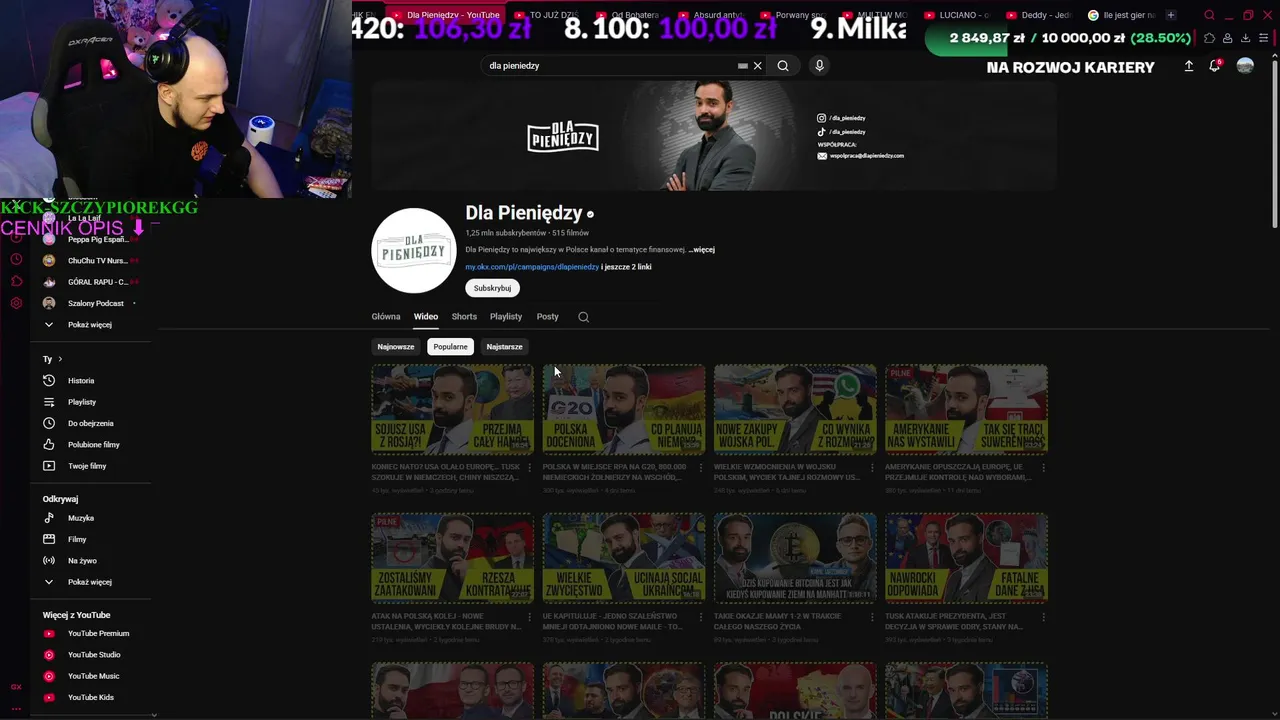Open 'i jeszcze 2 linki' links popup
The width and height of the screenshot is (1280, 720).
(x=627, y=267)
